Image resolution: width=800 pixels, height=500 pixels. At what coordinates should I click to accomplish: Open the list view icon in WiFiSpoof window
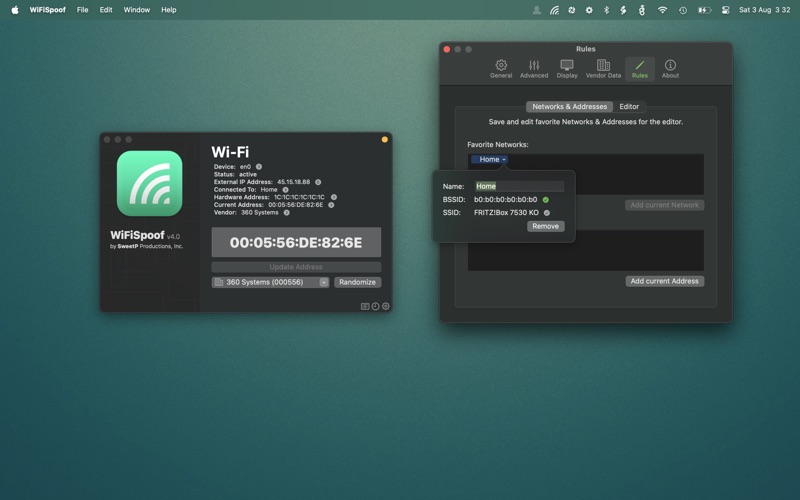point(365,306)
